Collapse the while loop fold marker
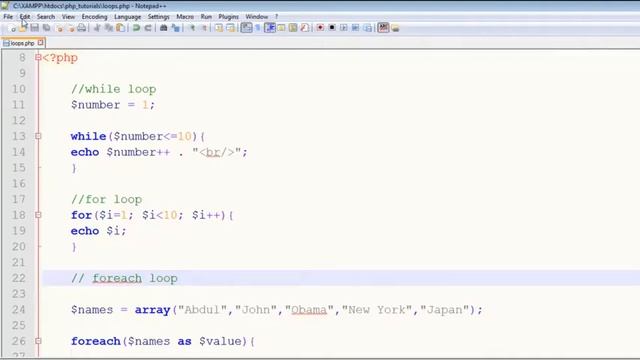The height and width of the screenshot is (360, 640). tap(38, 136)
